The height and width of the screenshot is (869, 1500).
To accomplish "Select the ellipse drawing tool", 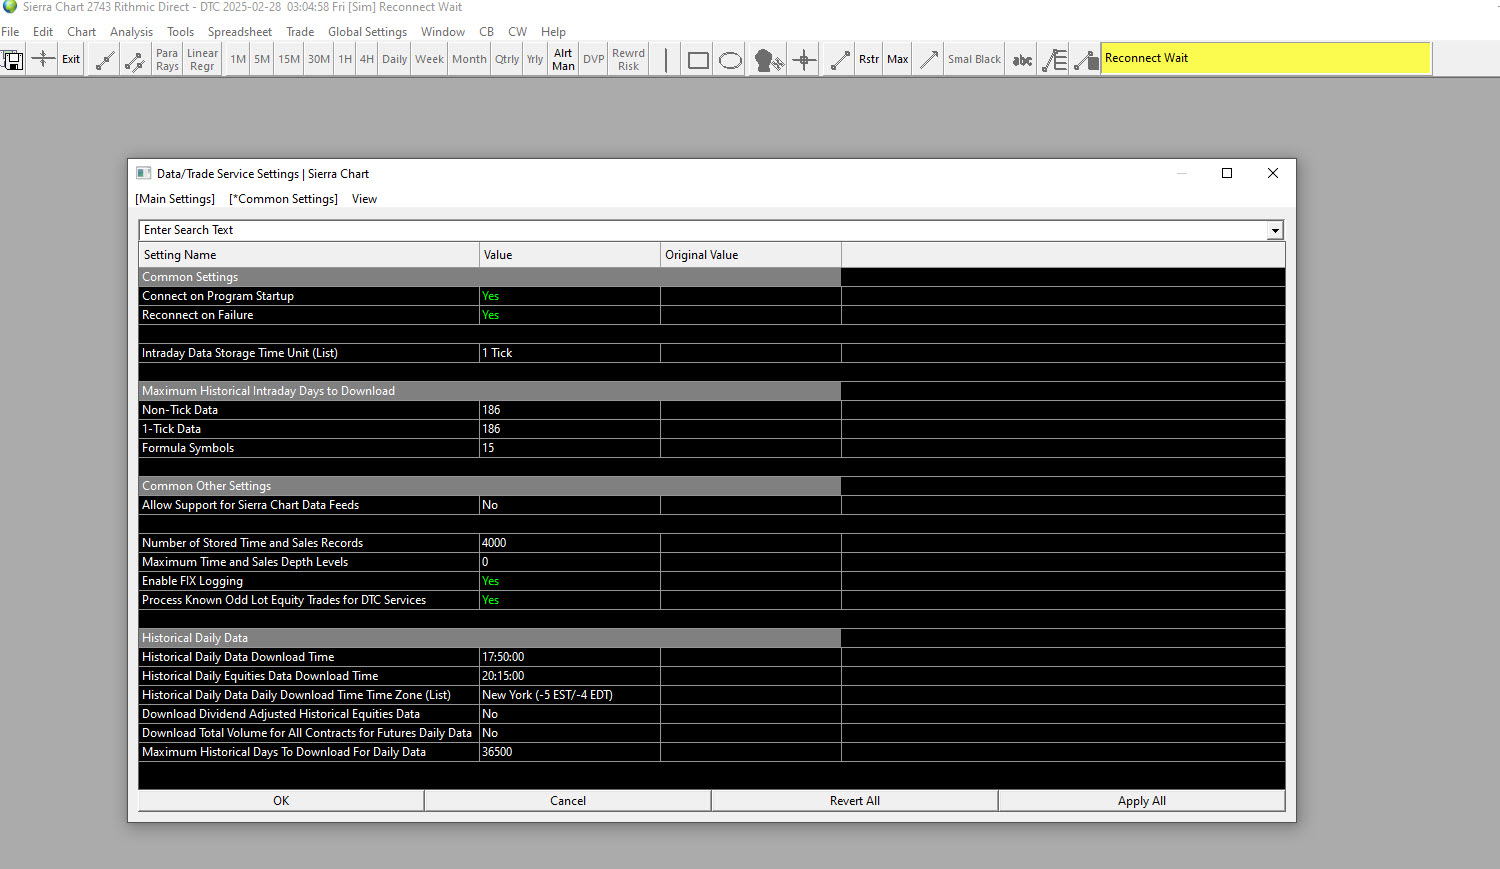I will coord(731,60).
